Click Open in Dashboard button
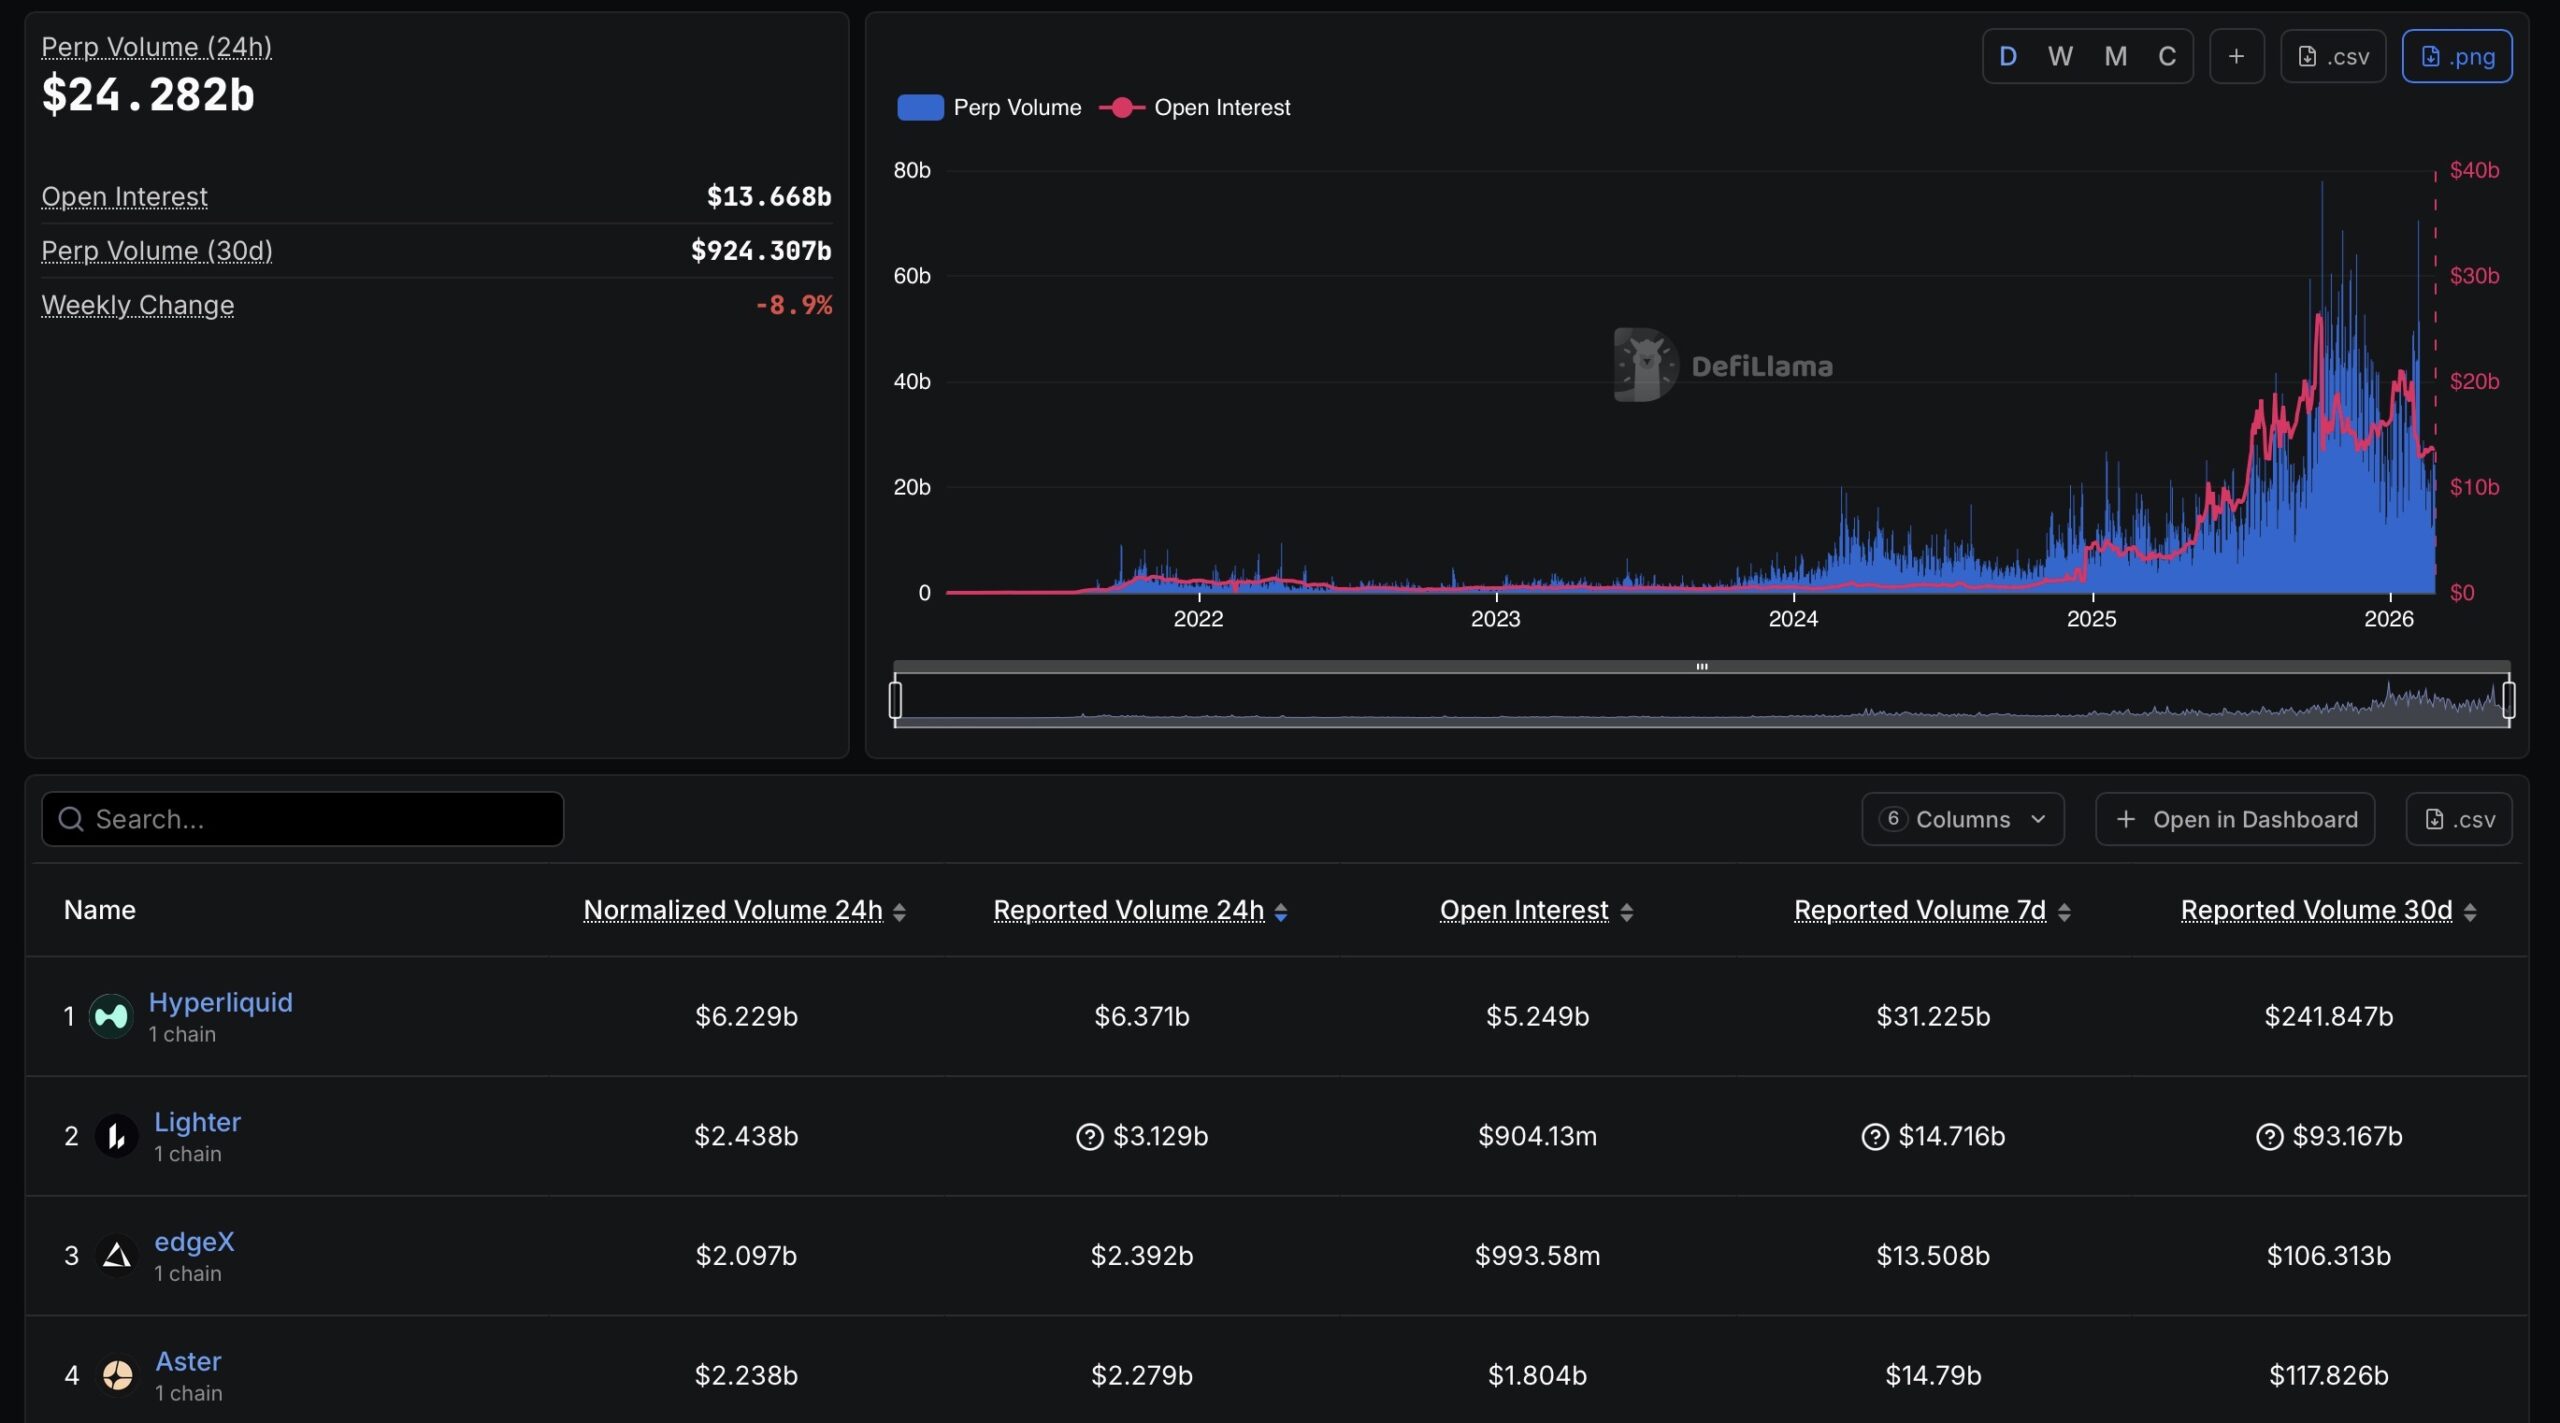 pyautogui.click(x=2235, y=819)
